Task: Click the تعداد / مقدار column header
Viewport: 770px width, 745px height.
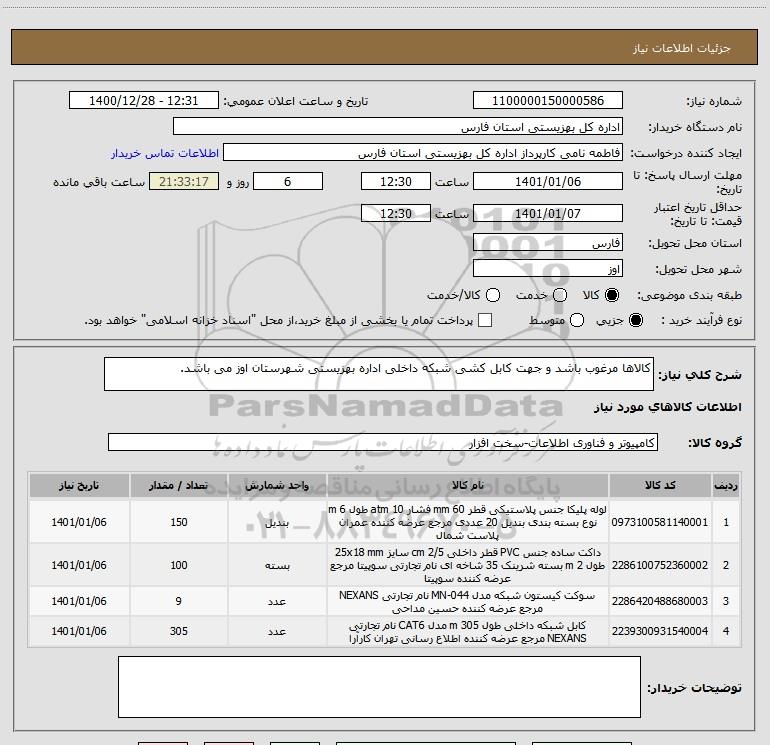Action: (179, 485)
